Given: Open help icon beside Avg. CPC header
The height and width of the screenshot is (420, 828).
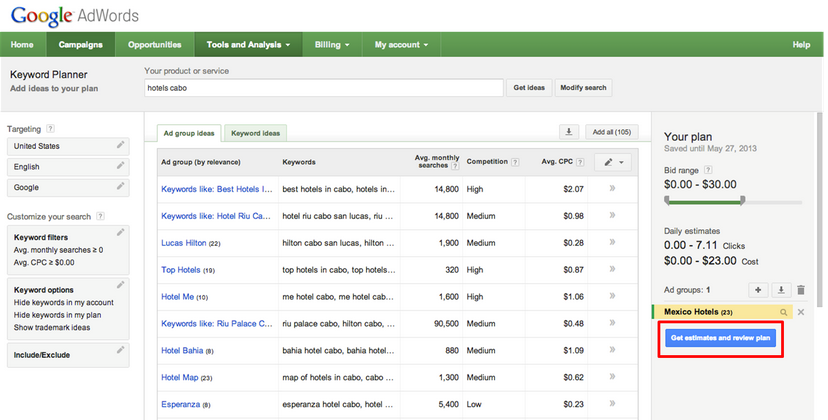Looking at the screenshot, I should pos(580,162).
